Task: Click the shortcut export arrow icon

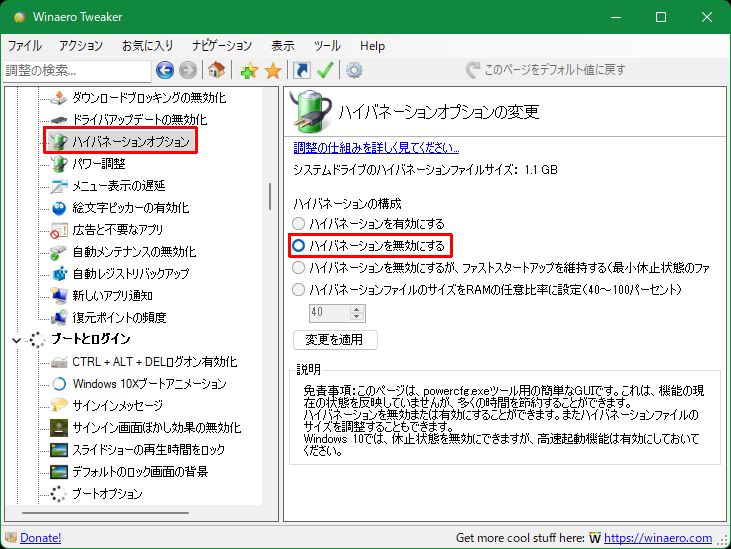Action: coord(302,70)
